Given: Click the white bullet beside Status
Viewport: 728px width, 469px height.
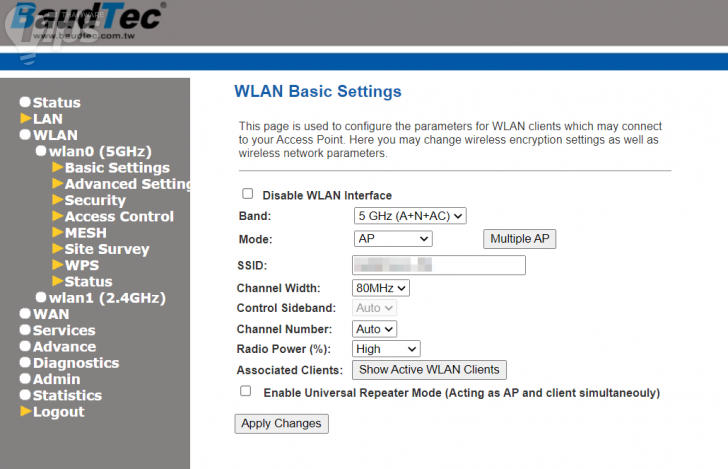Looking at the screenshot, I should point(25,103).
